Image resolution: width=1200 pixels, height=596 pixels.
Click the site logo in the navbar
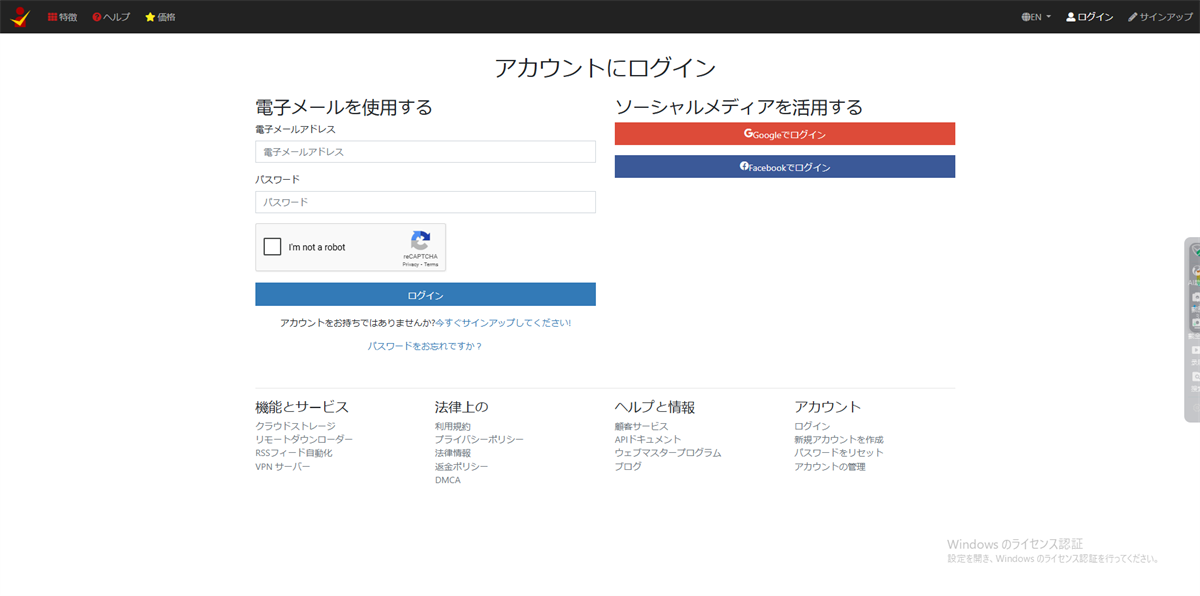point(20,17)
